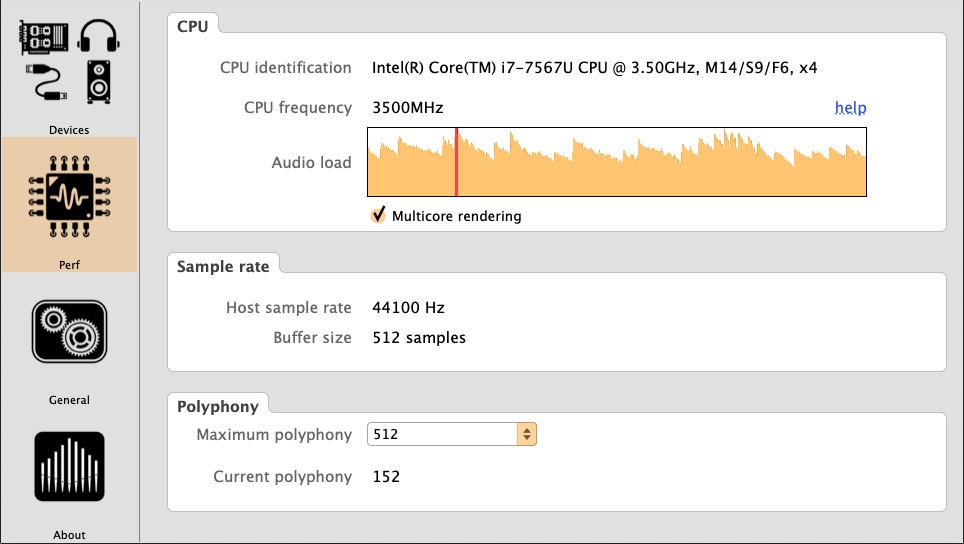Click the Audio load label
The width and height of the screenshot is (964, 544).
(312, 162)
